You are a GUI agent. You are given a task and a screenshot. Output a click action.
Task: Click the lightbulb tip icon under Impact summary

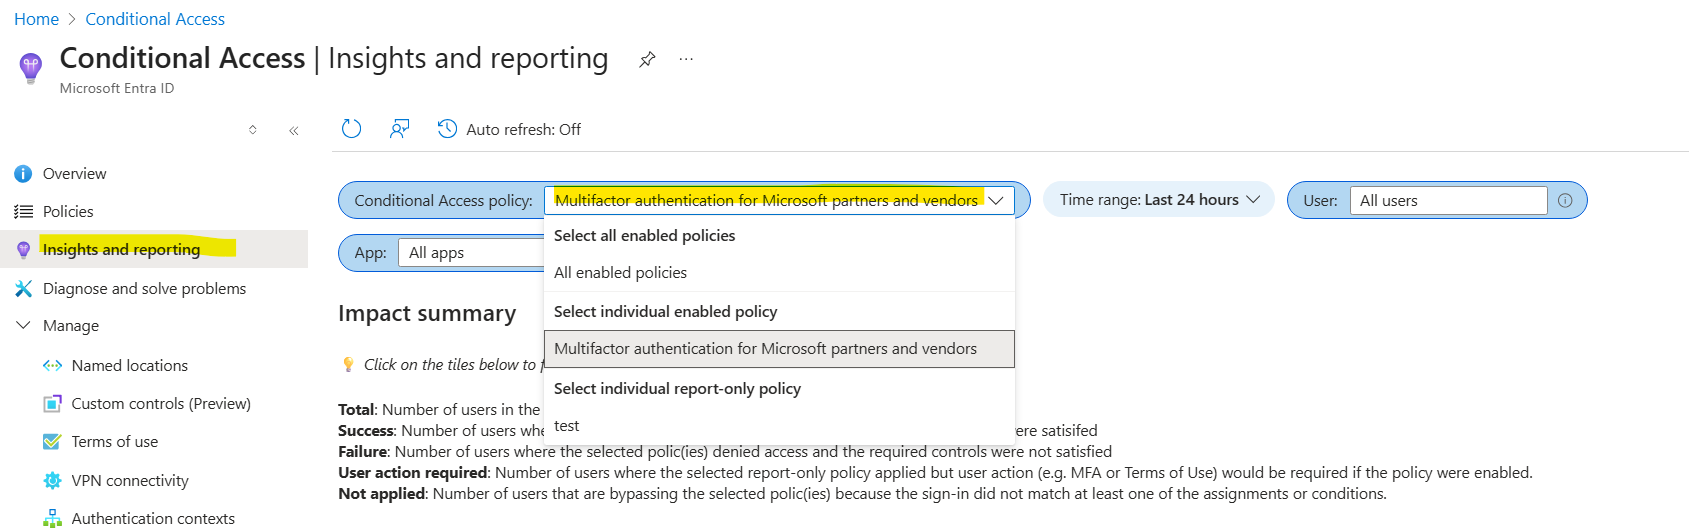(x=348, y=365)
